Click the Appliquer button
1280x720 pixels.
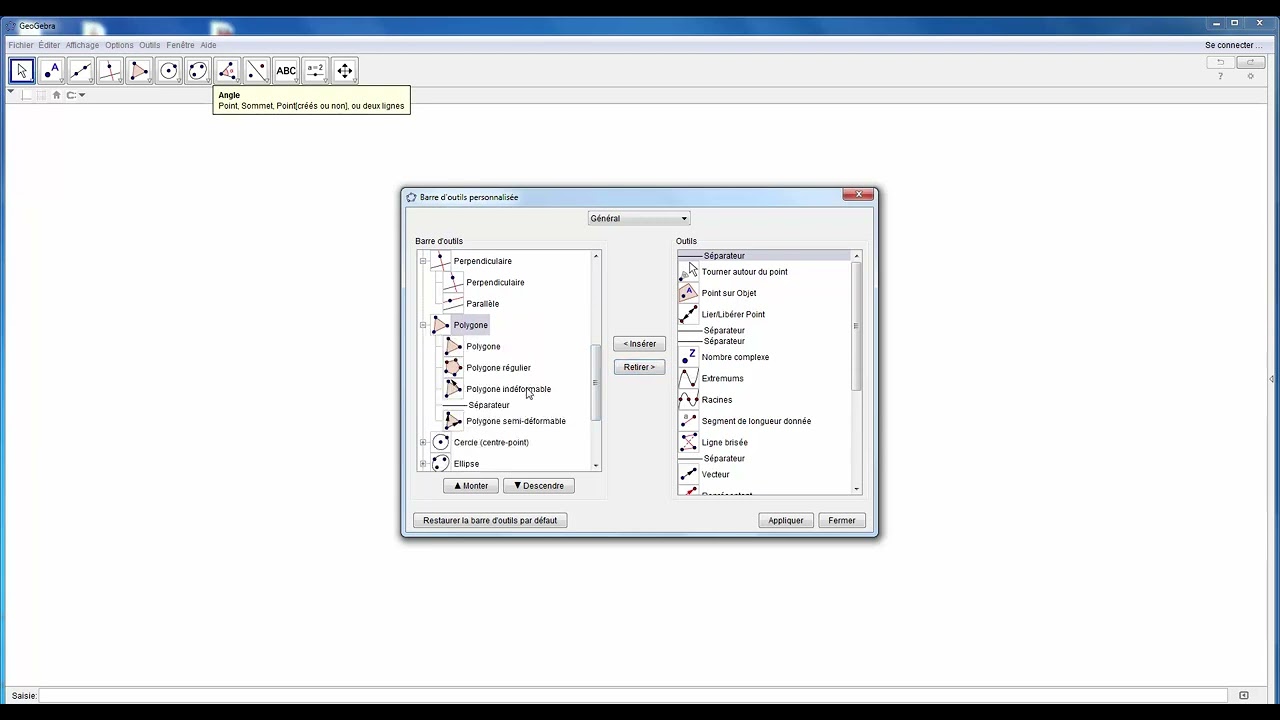(x=786, y=520)
